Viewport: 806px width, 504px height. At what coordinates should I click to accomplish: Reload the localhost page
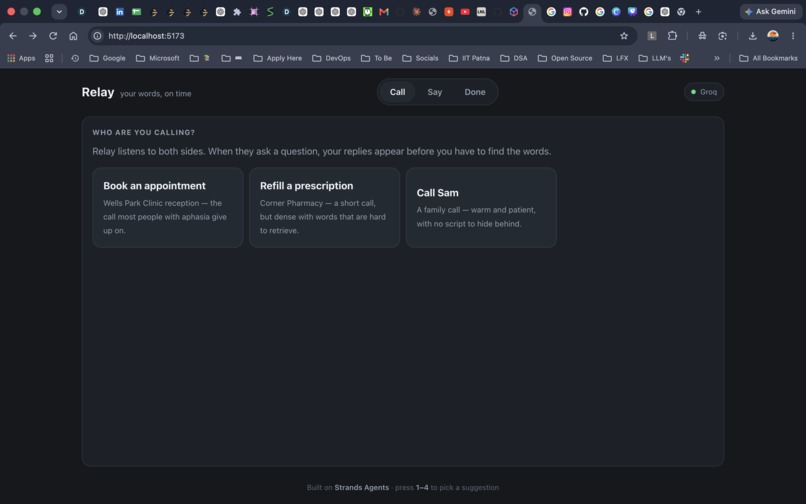(53, 36)
